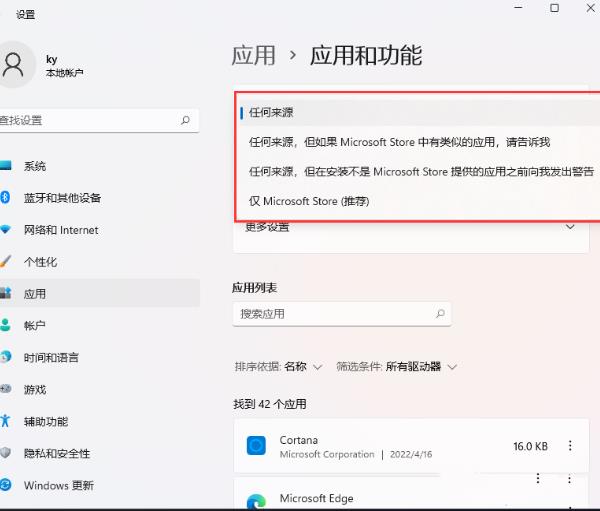Click the Bluetooth icon beside 蓝牙和其他设备

[5, 198]
